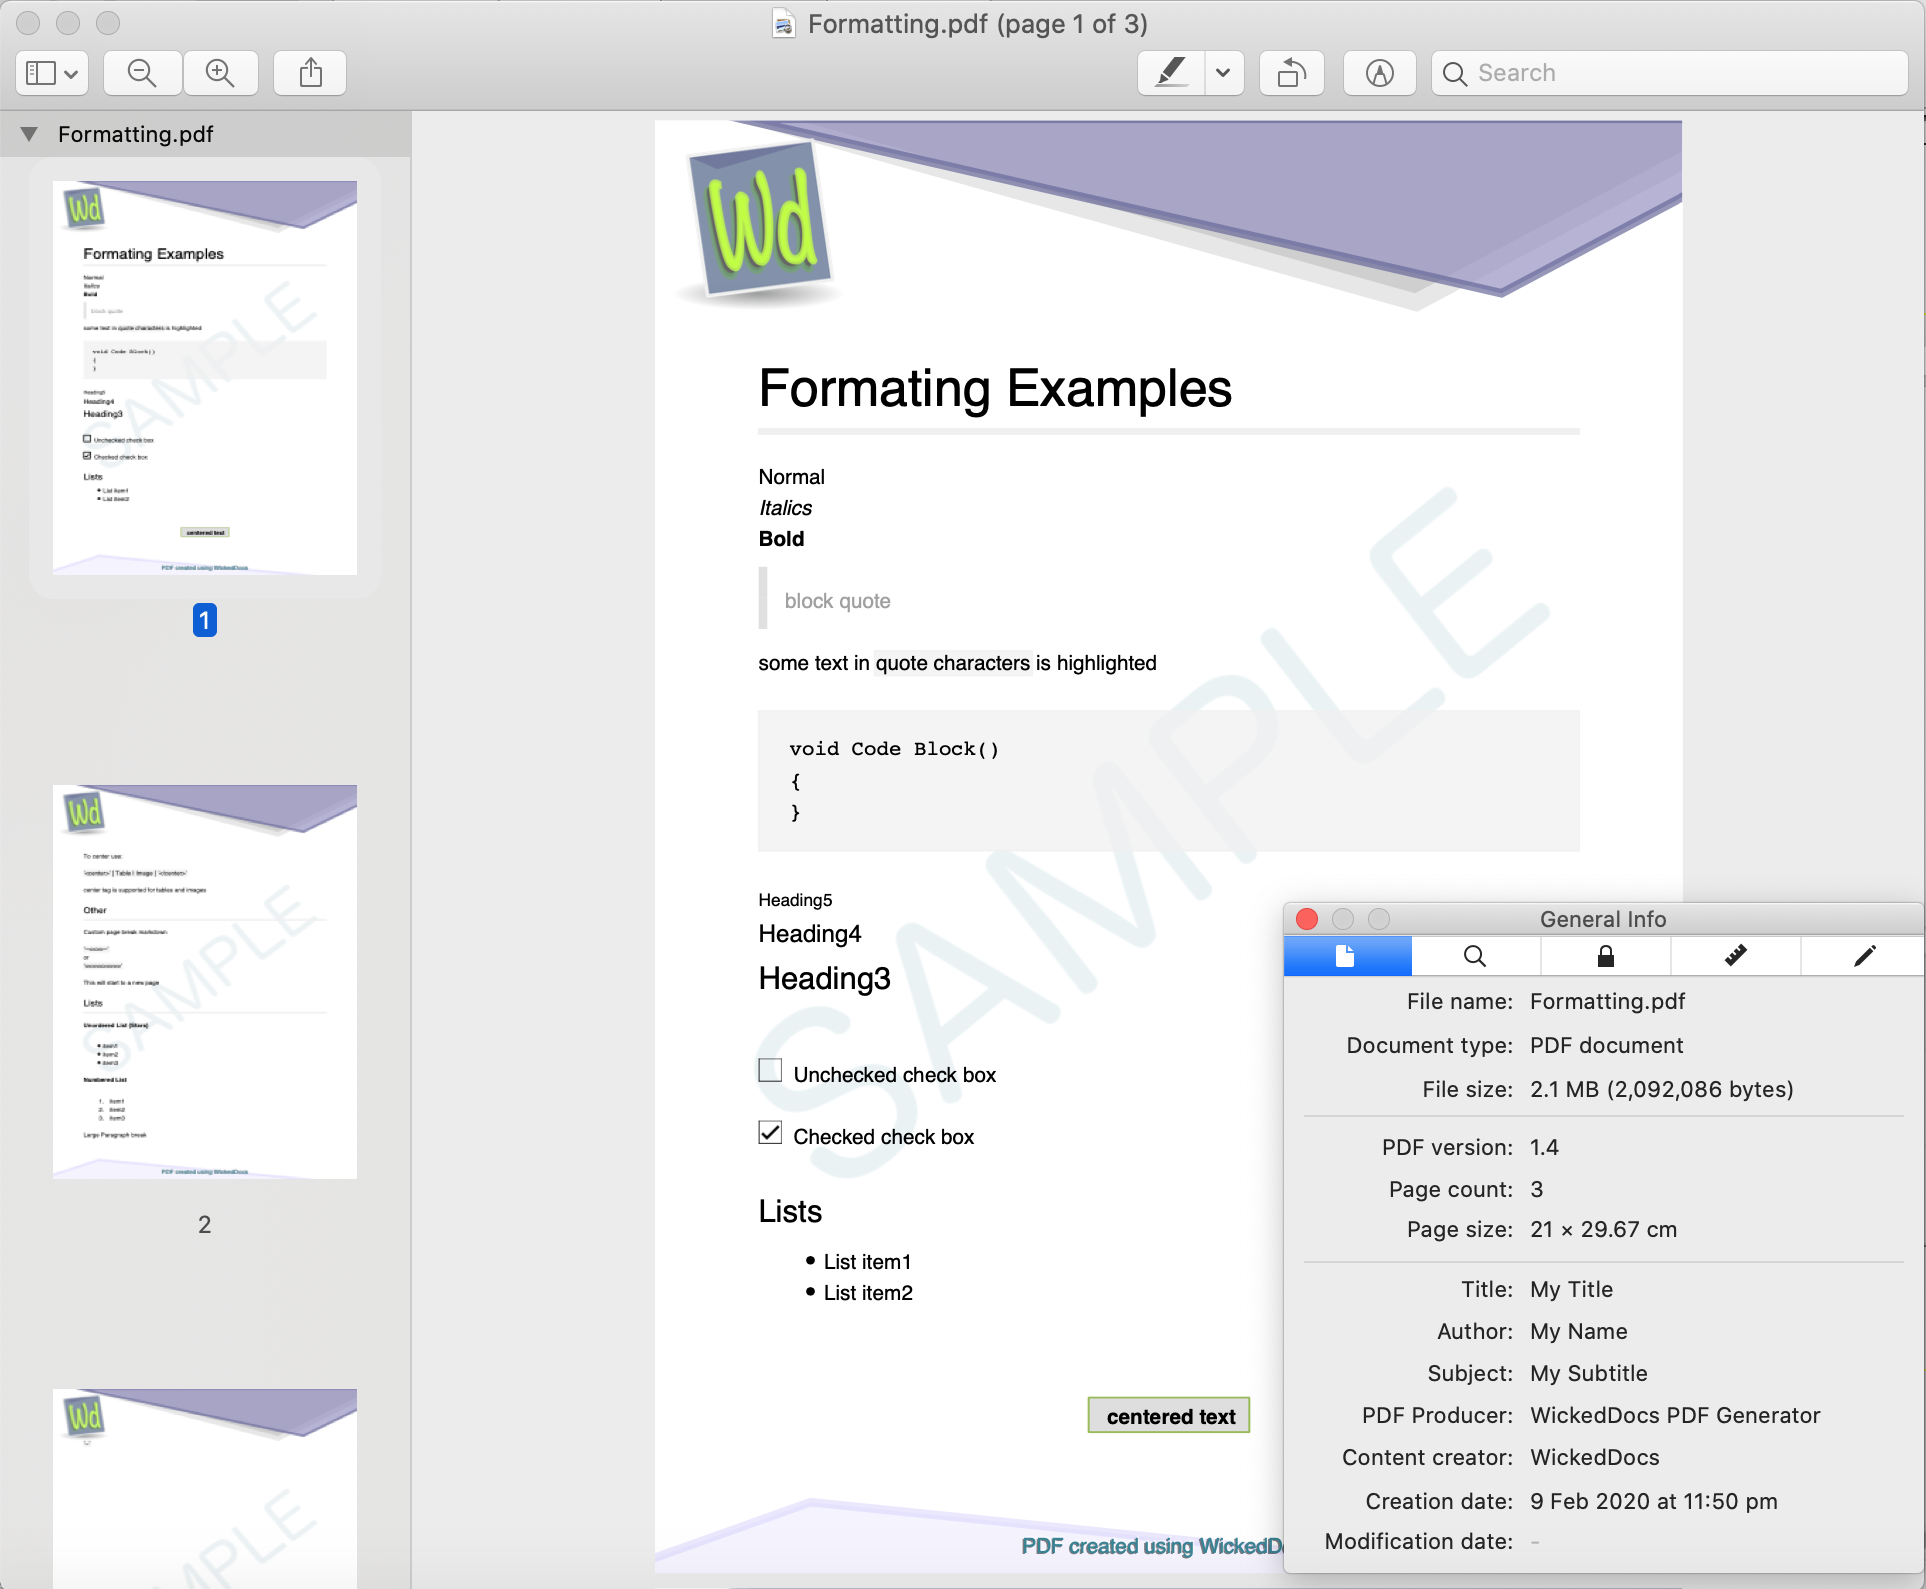Click the zoom out magnifier button
Image resolution: width=1926 pixels, height=1589 pixels.
click(142, 73)
